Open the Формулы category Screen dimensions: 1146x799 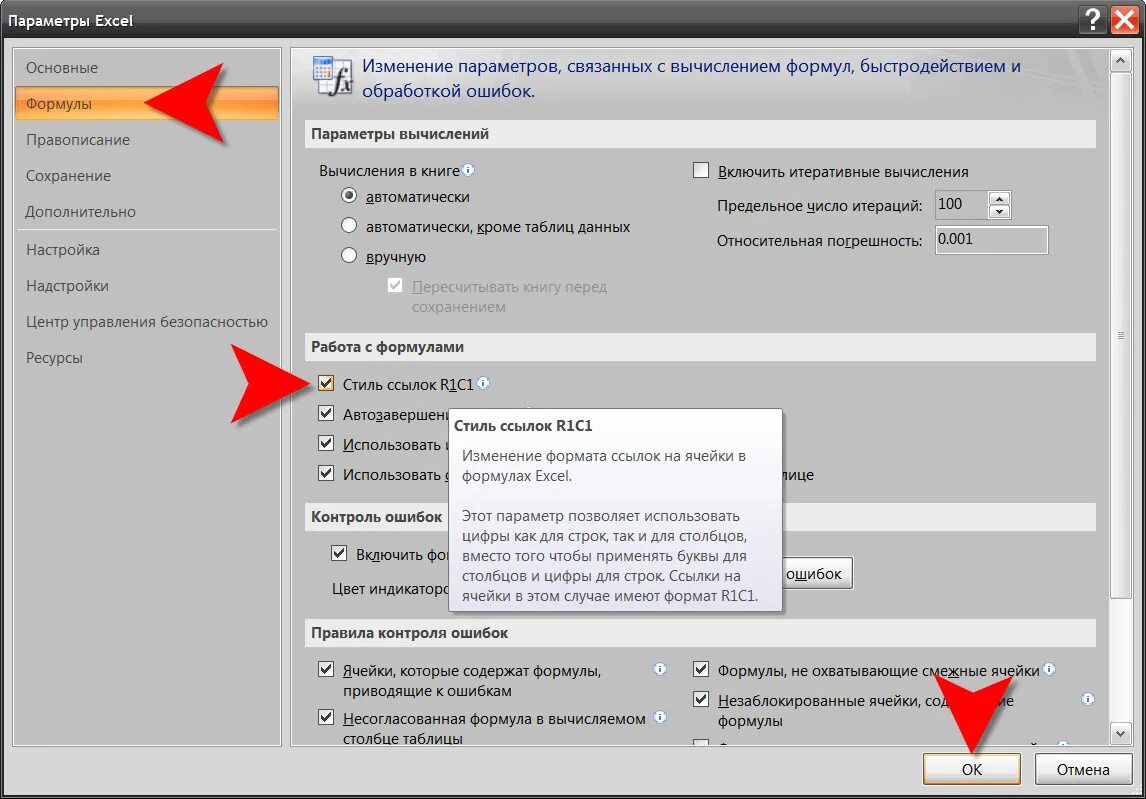click(x=147, y=103)
